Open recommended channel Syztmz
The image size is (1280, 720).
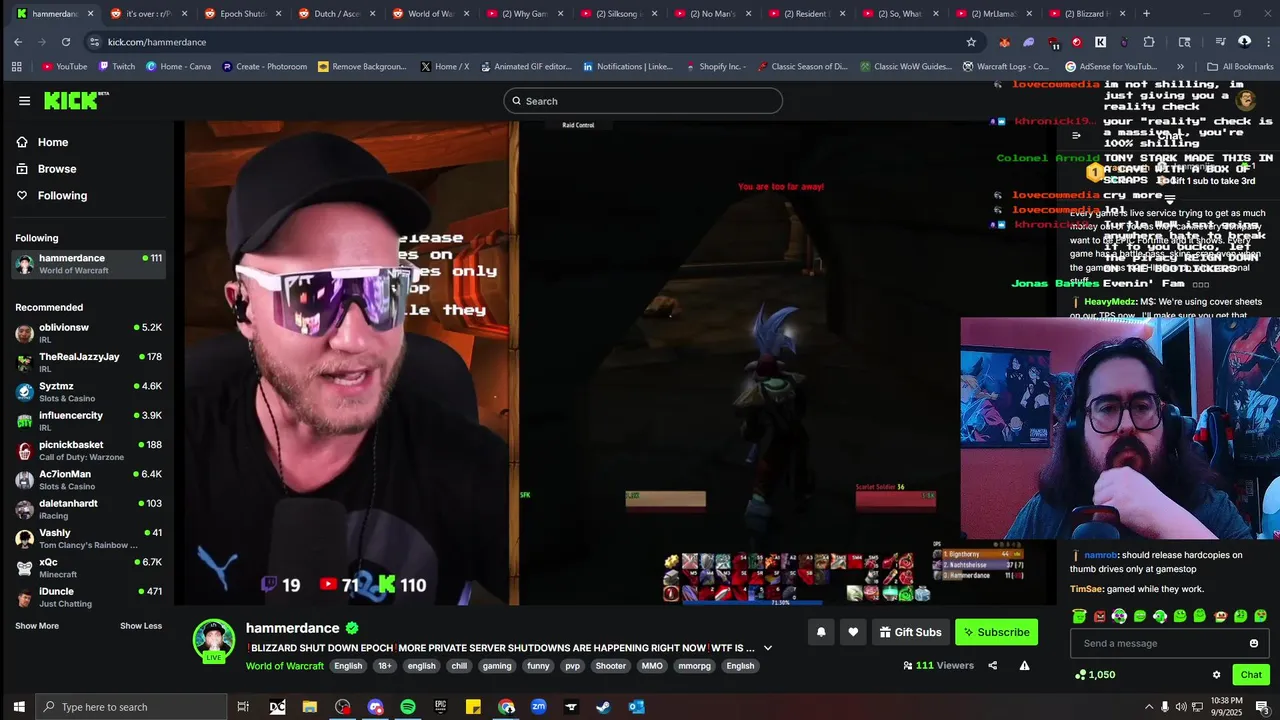[x=88, y=391]
